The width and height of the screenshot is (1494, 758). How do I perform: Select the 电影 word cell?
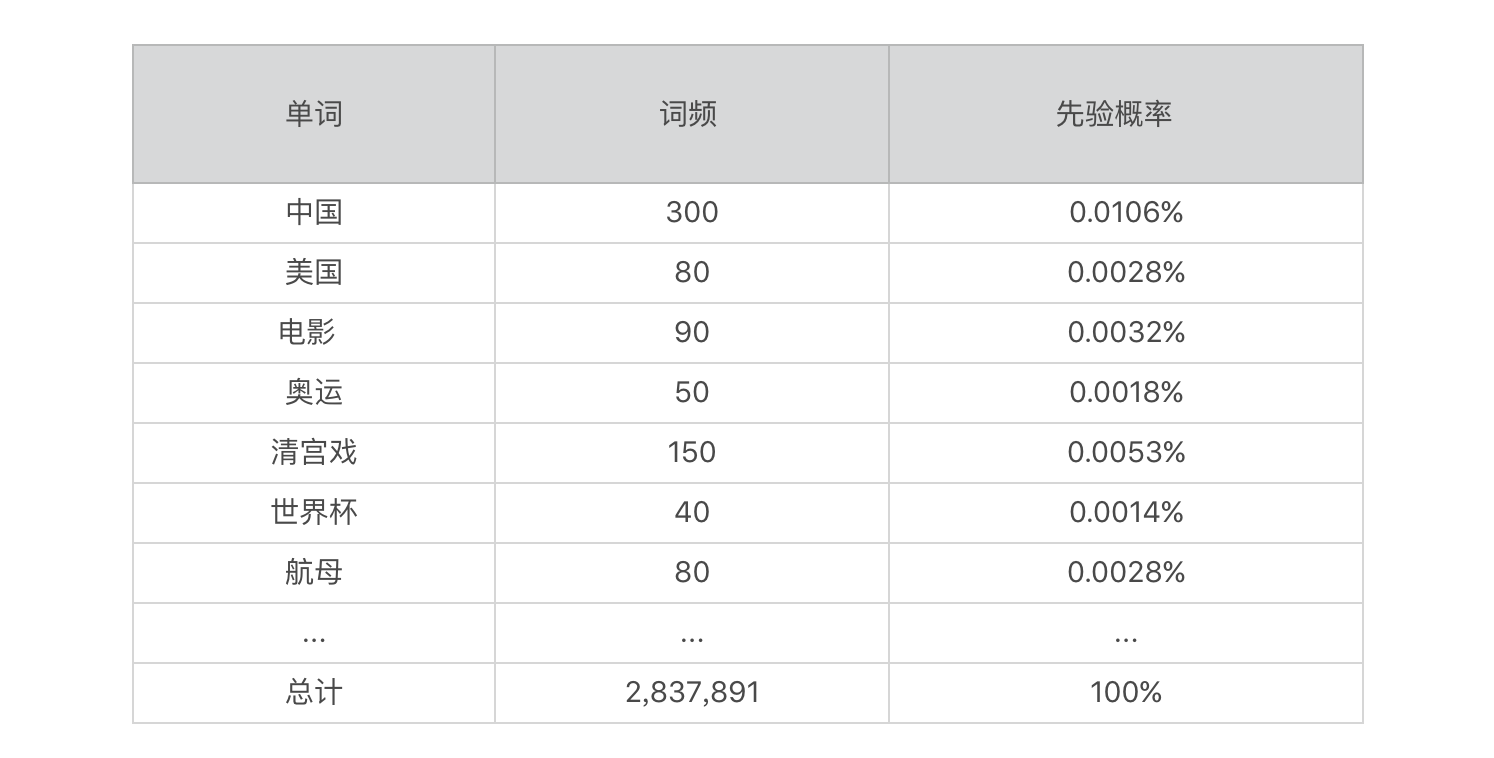click(x=308, y=332)
